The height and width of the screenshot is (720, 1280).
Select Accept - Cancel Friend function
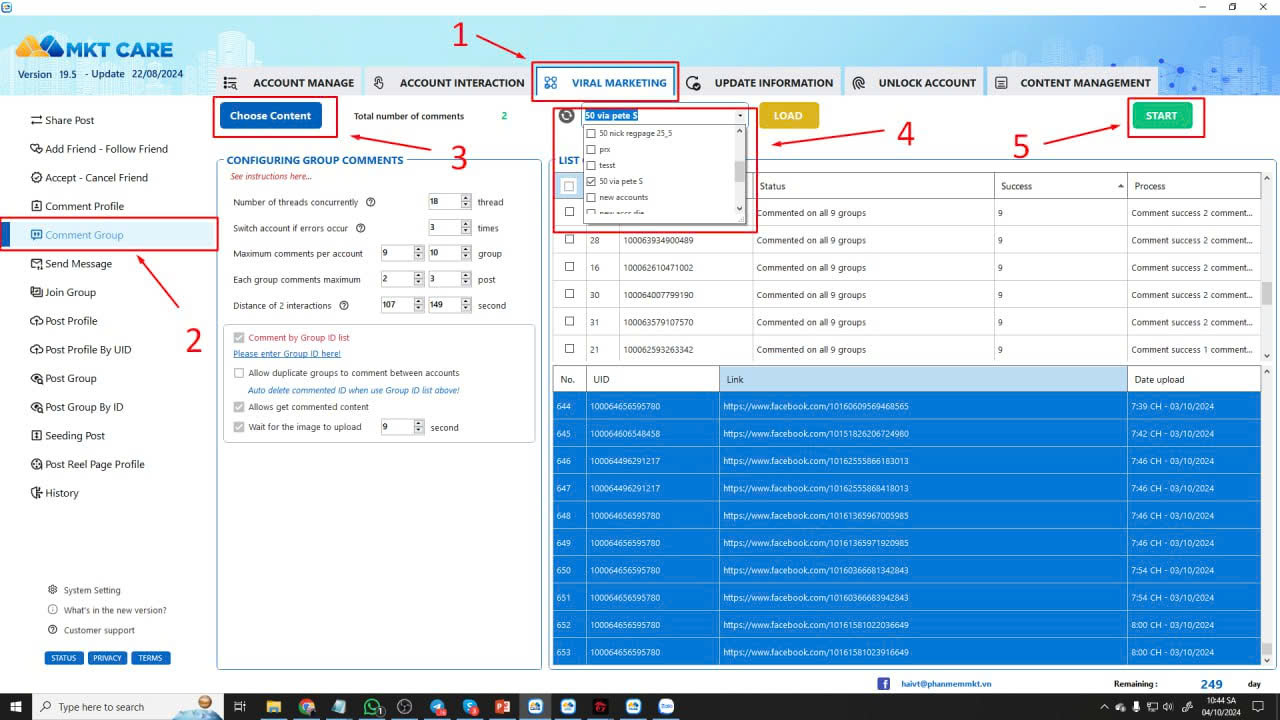[95, 177]
